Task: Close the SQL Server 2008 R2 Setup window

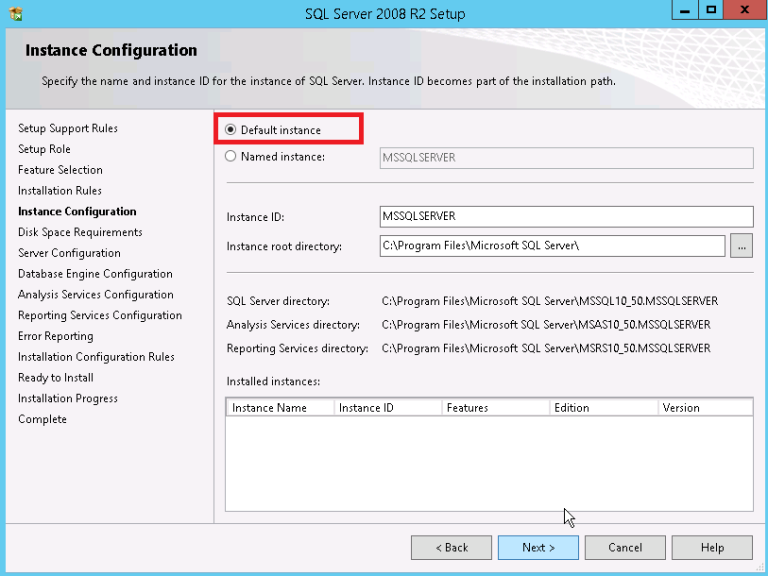Action: [x=745, y=10]
